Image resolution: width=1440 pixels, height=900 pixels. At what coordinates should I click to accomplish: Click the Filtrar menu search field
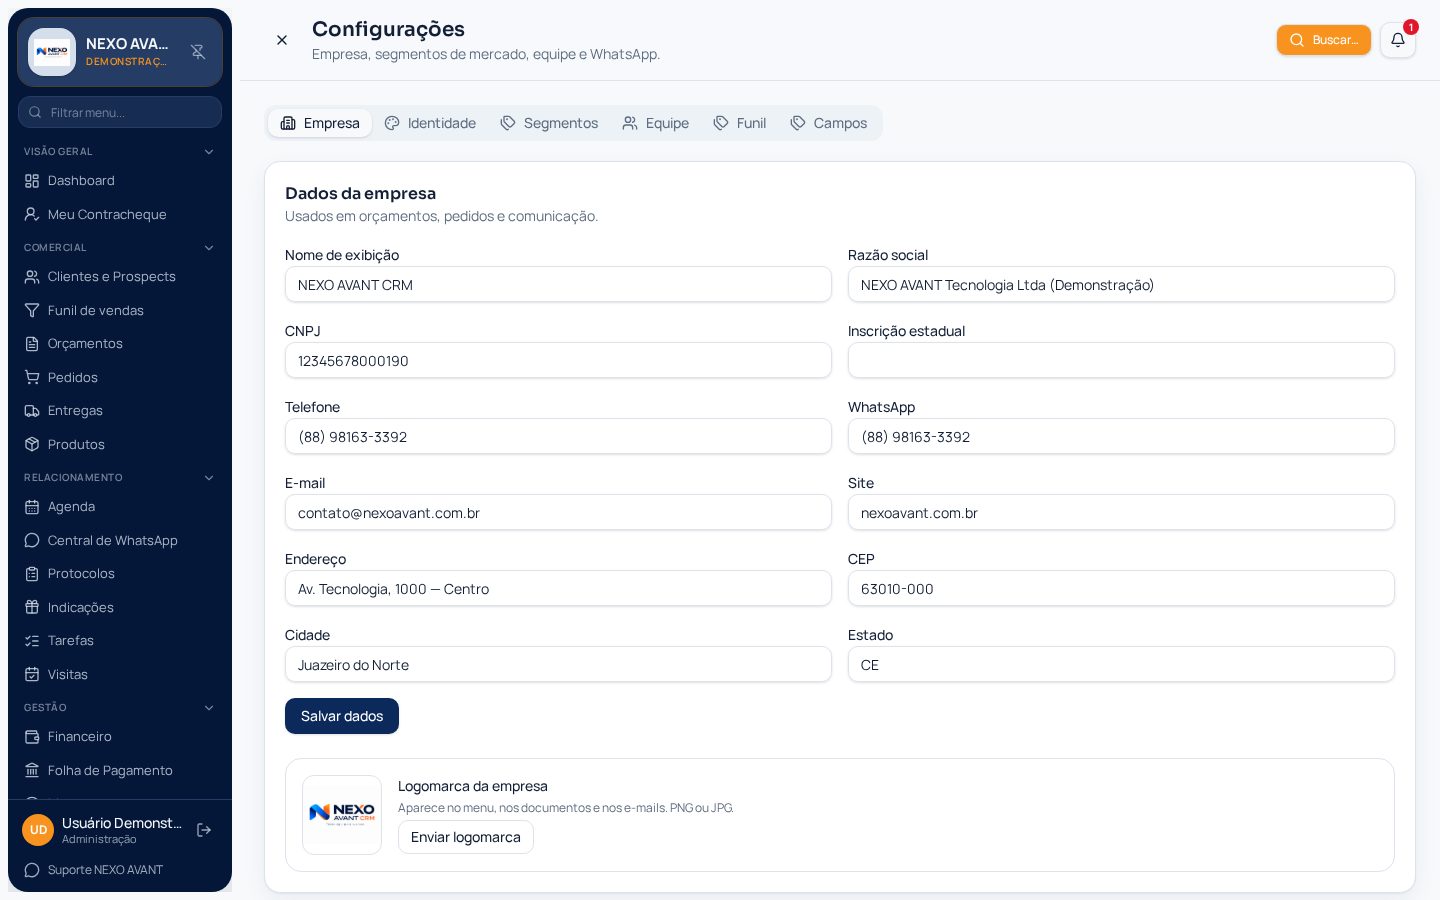[120, 112]
